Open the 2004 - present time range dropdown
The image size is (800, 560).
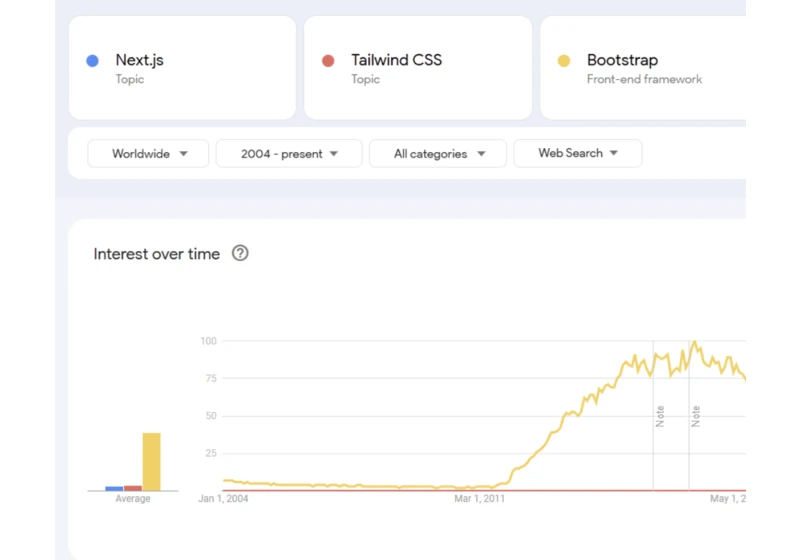[x=289, y=154]
